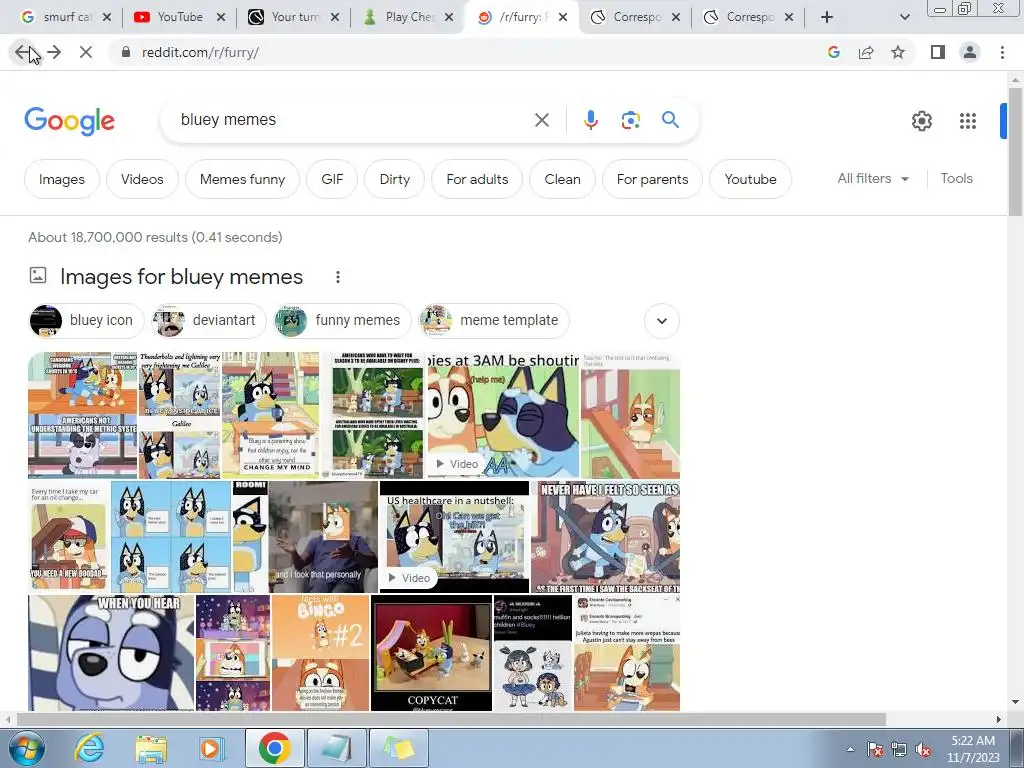Open the options dots beside Images for bluey memes
Image resolution: width=1024 pixels, height=768 pixels.
click(x=338, y=277)
